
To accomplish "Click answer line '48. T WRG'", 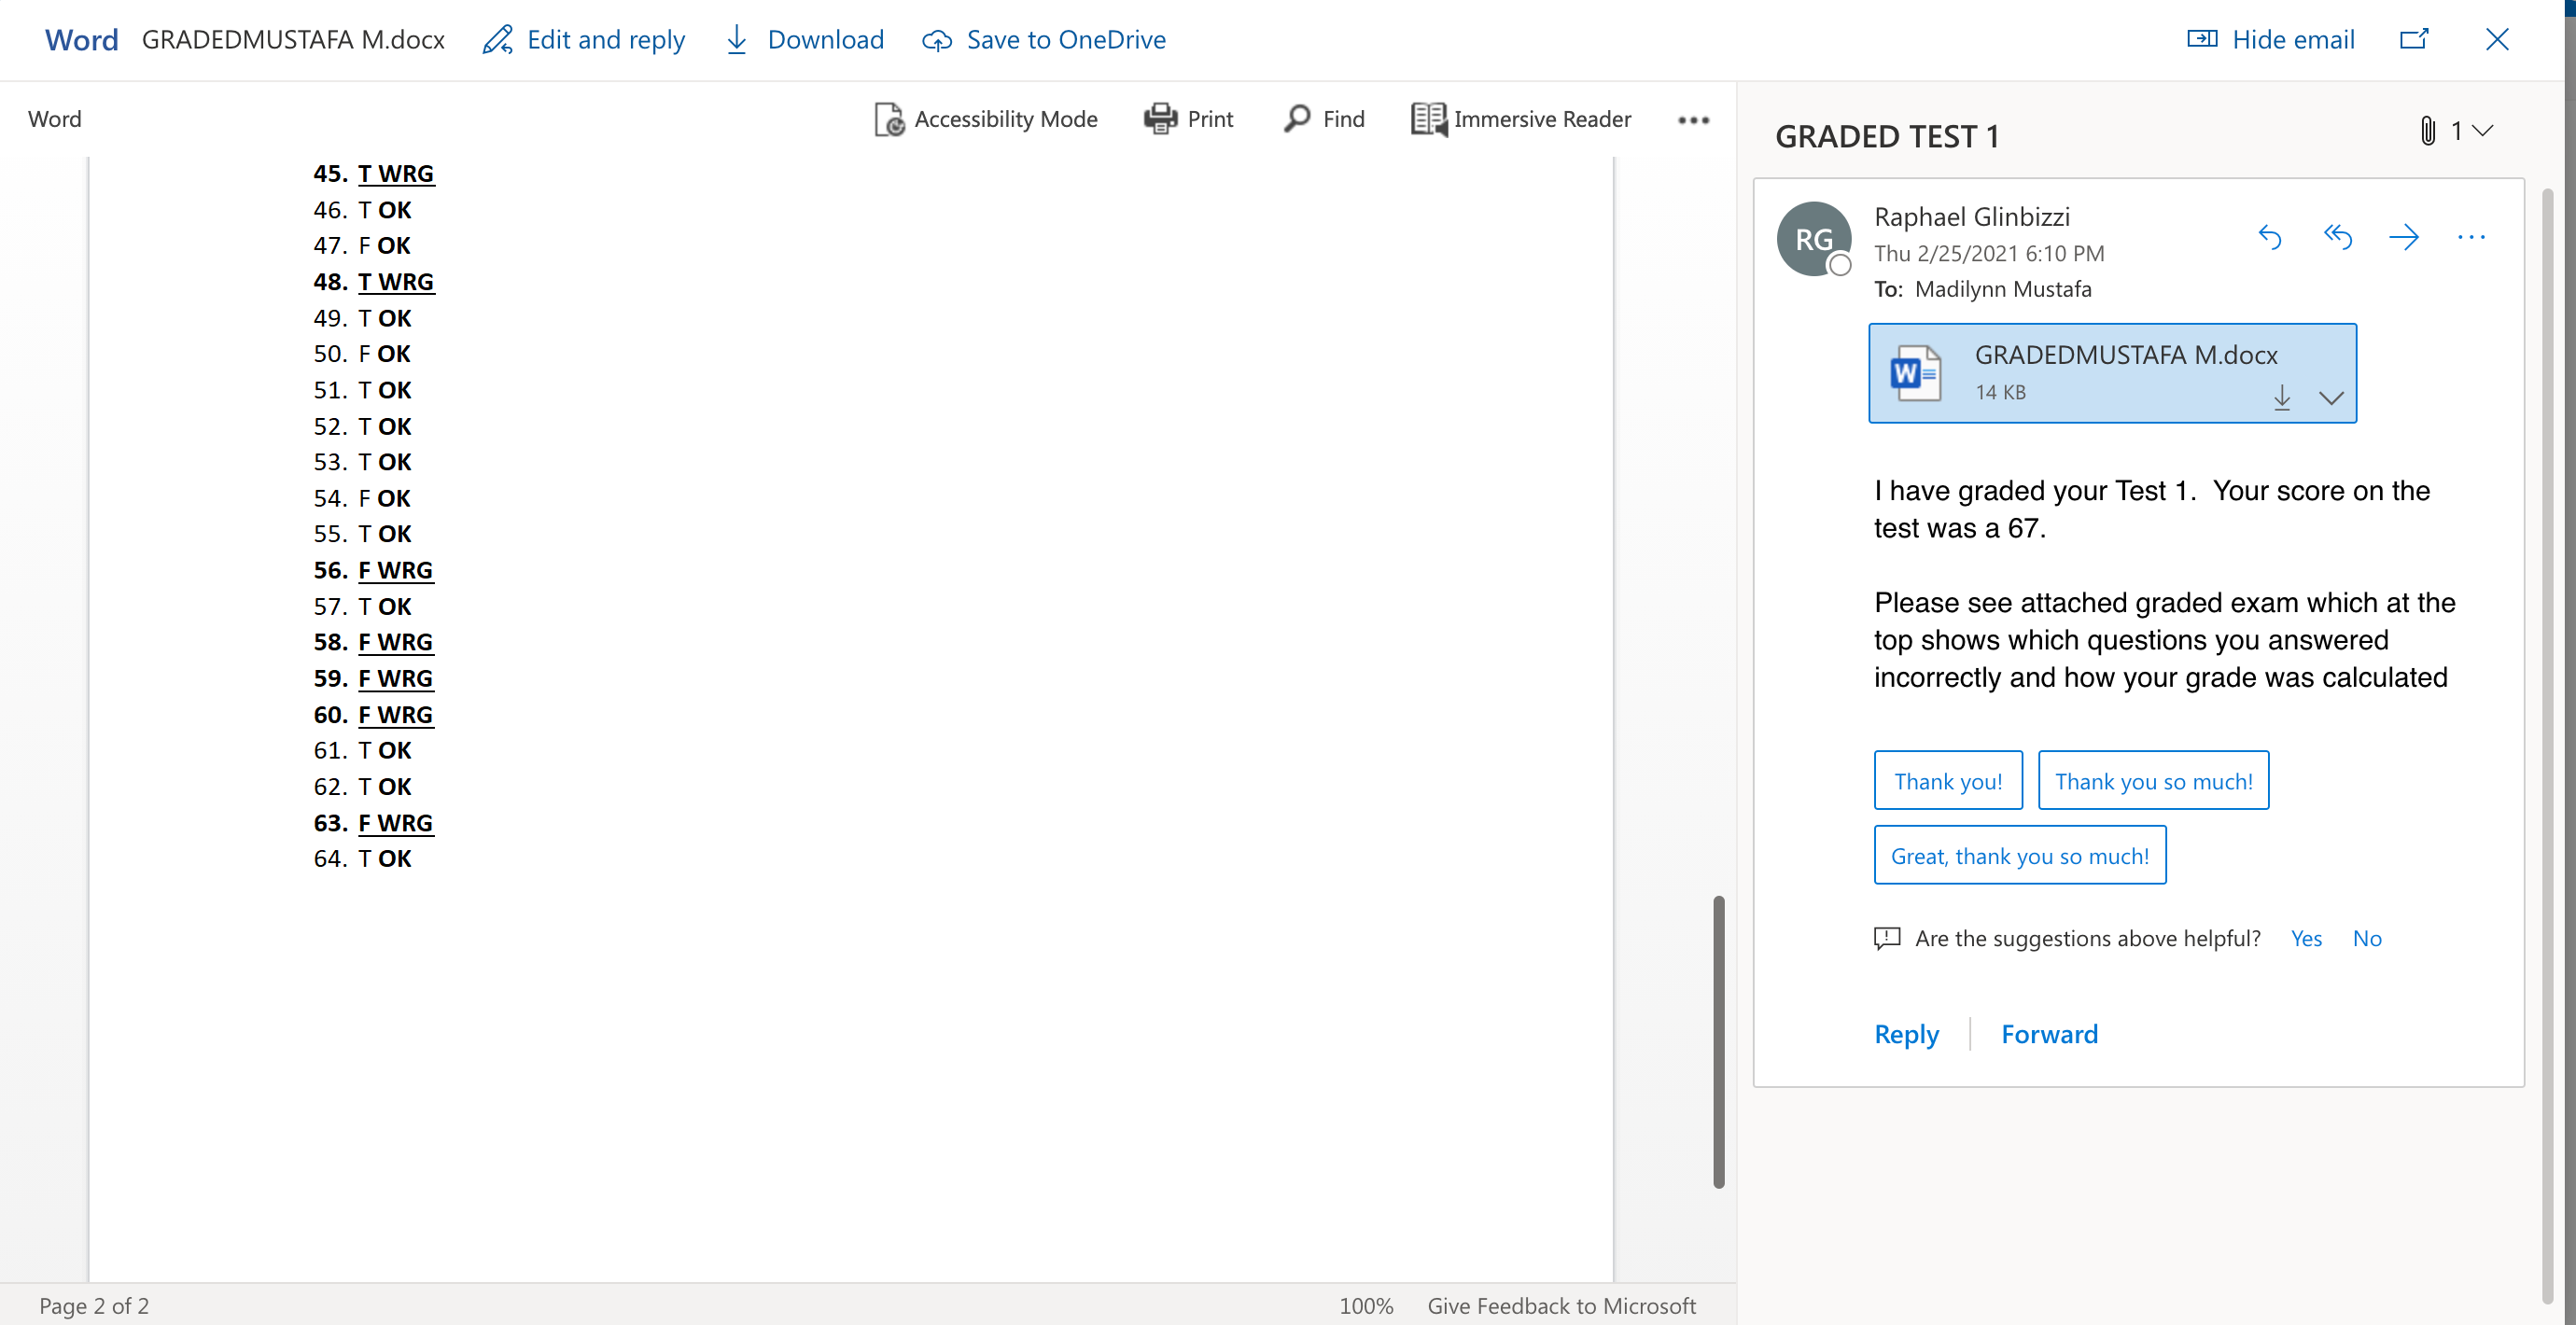I will [x=374, y=281].
